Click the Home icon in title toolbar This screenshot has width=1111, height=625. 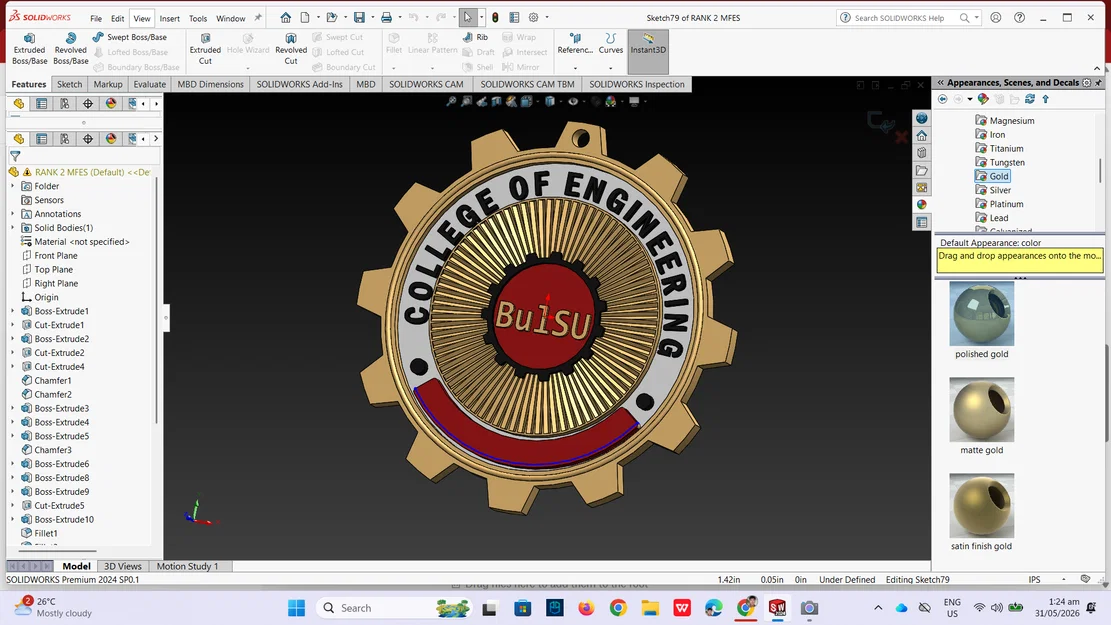286,18
